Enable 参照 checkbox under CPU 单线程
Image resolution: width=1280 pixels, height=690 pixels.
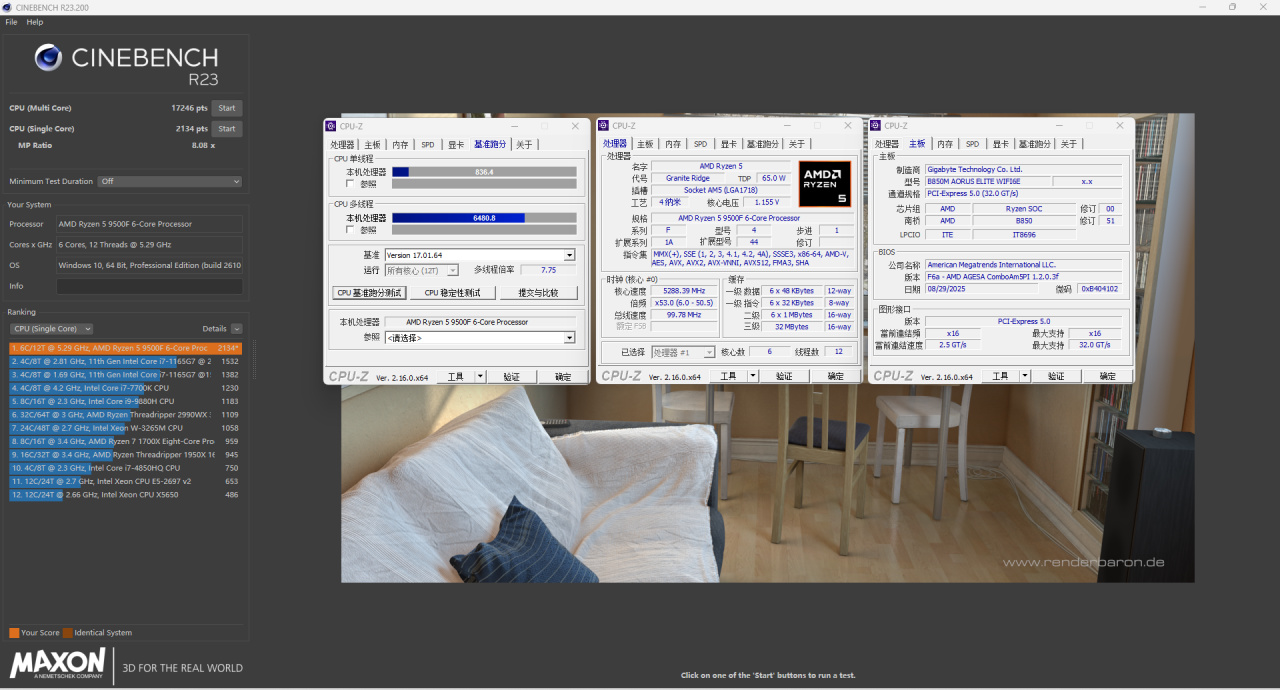click(x=349, y=184)
